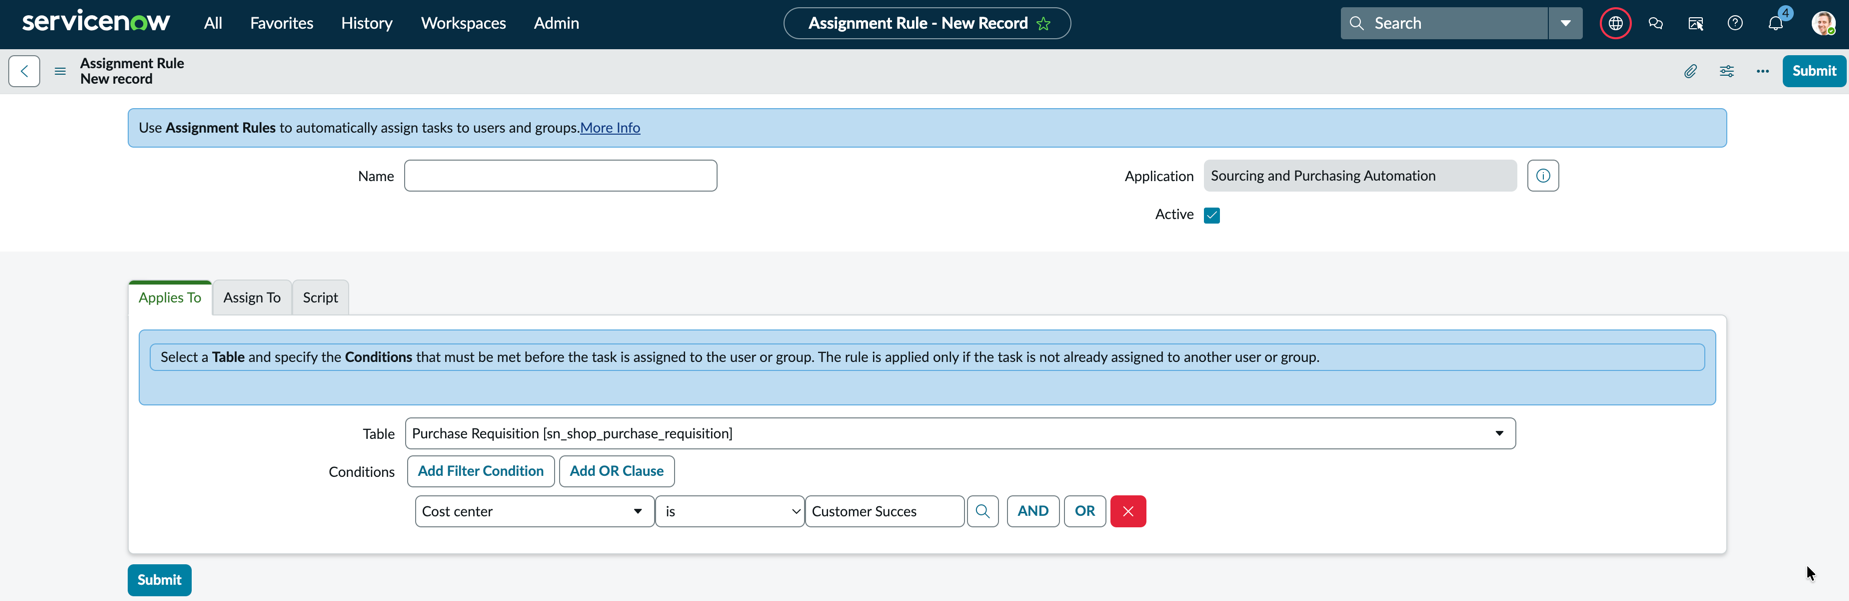View notifications bell icon

(1776, 23)
